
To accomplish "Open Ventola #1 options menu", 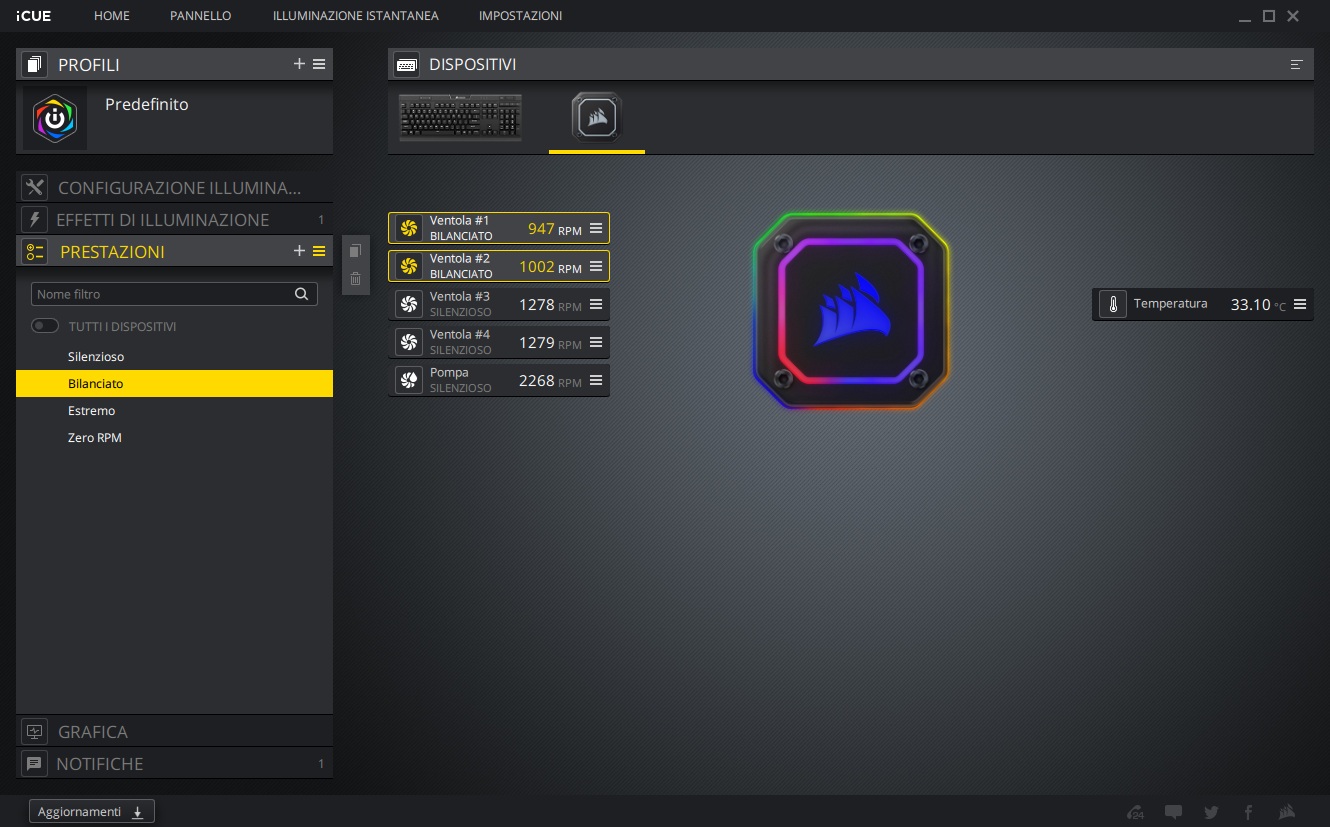I will click(596, 228).
